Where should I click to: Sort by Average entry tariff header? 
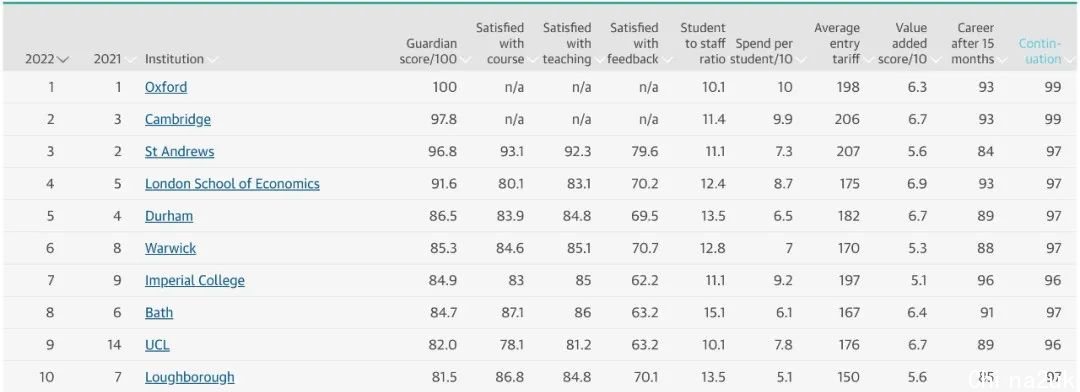pos(837,43)
